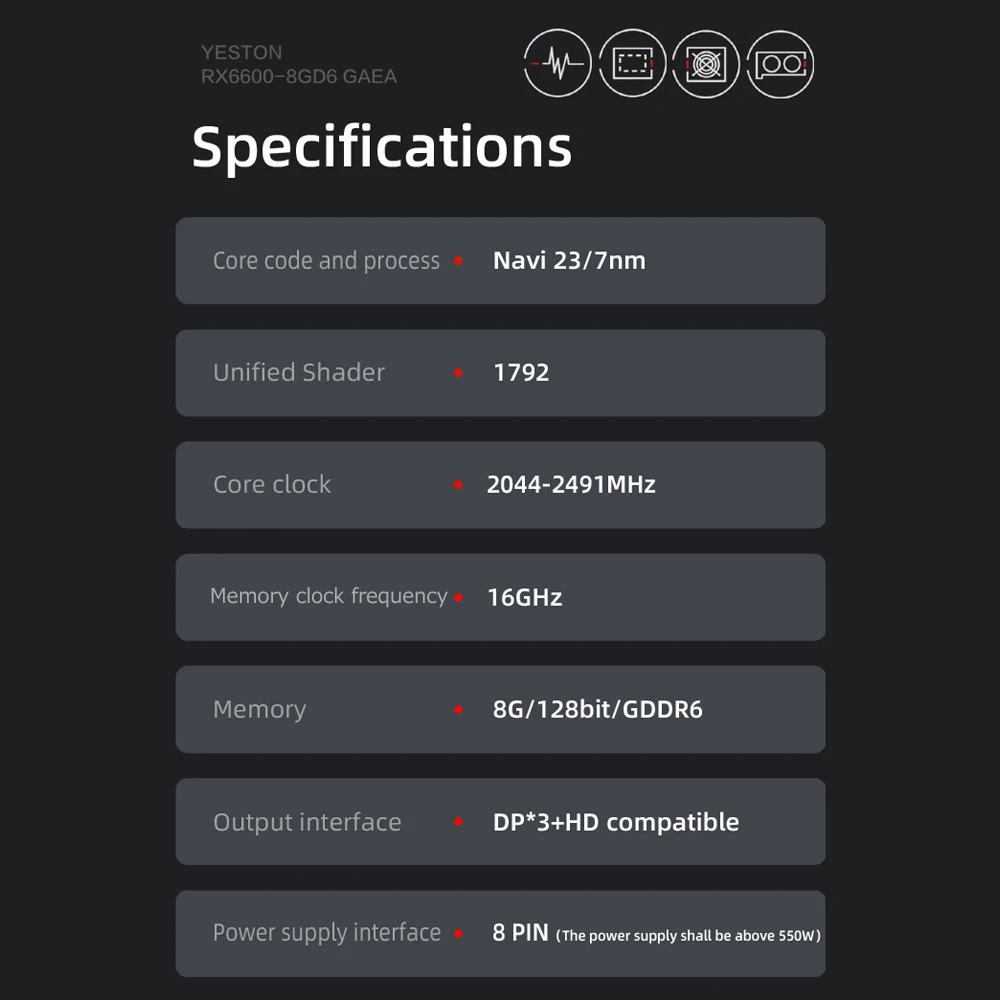1000x1000 pixels.
Task: Select the 8 PIN power interface value
Action: (520, 932)
